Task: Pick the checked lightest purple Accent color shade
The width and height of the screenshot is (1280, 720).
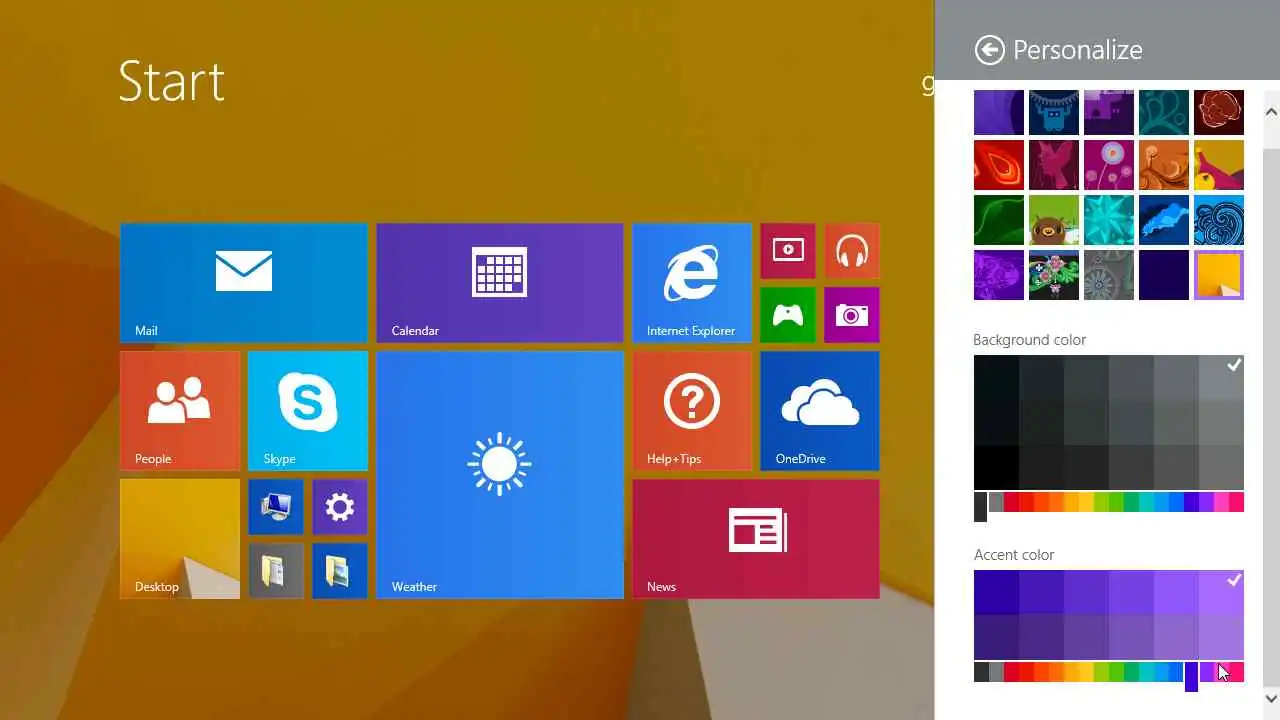Action: 1221,592
